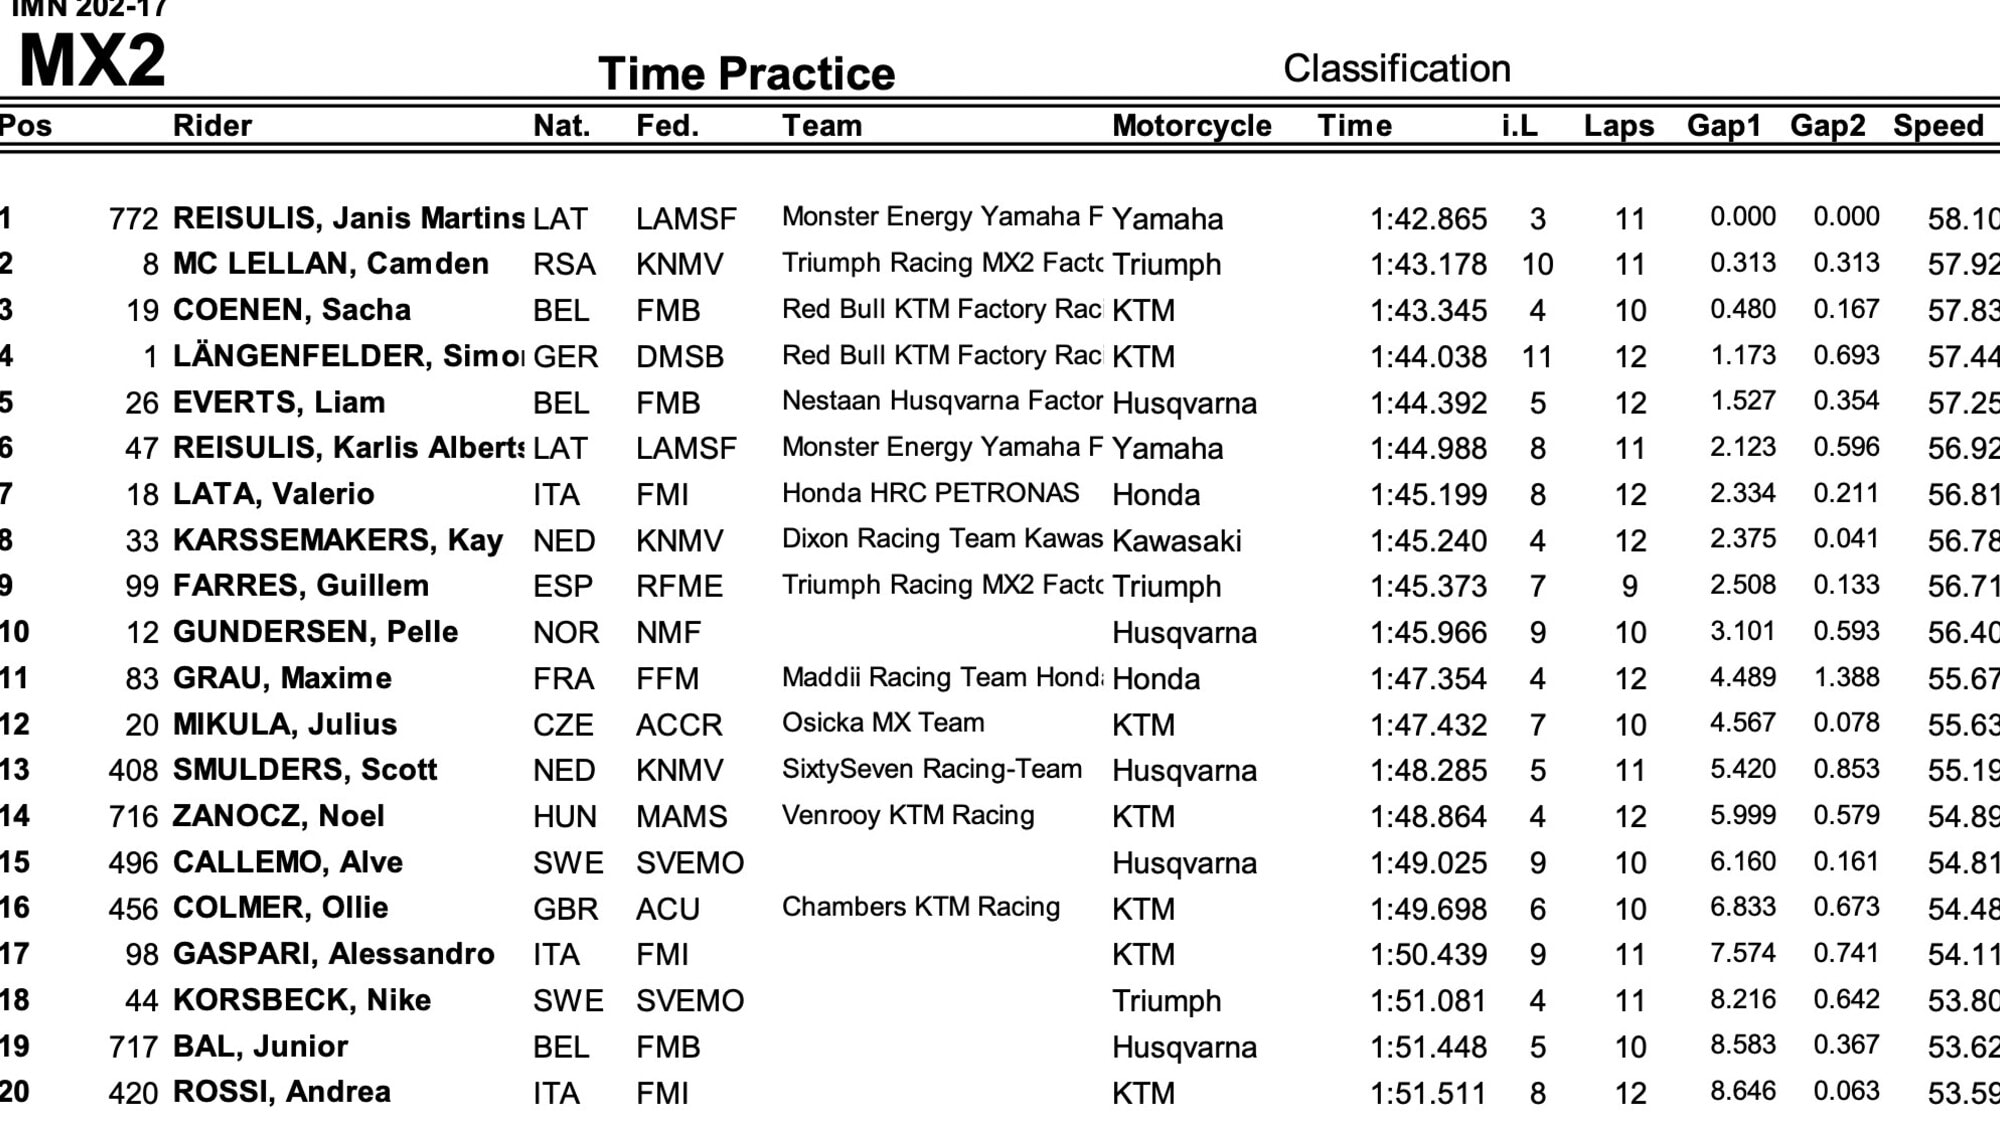Viewport: 2000px width, 1125px height.
Task: Click the Honda HRC PETRONAS team
Action: 930,493
